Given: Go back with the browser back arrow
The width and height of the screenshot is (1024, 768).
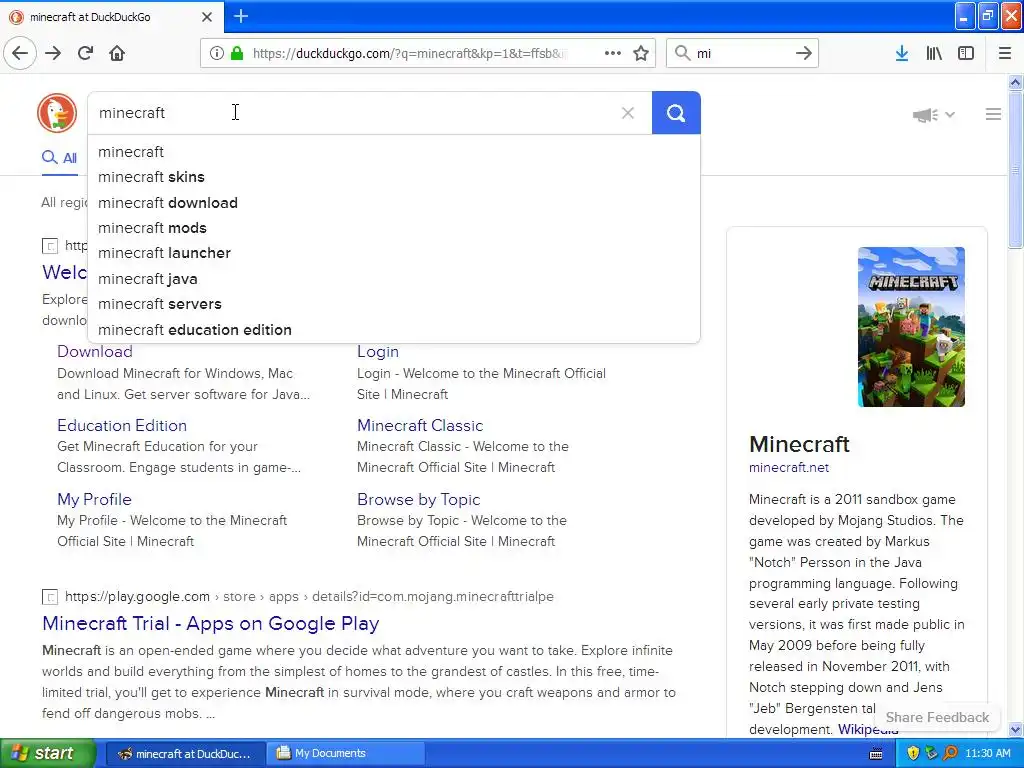Looking at the screenshot, I should pos(20,53).
